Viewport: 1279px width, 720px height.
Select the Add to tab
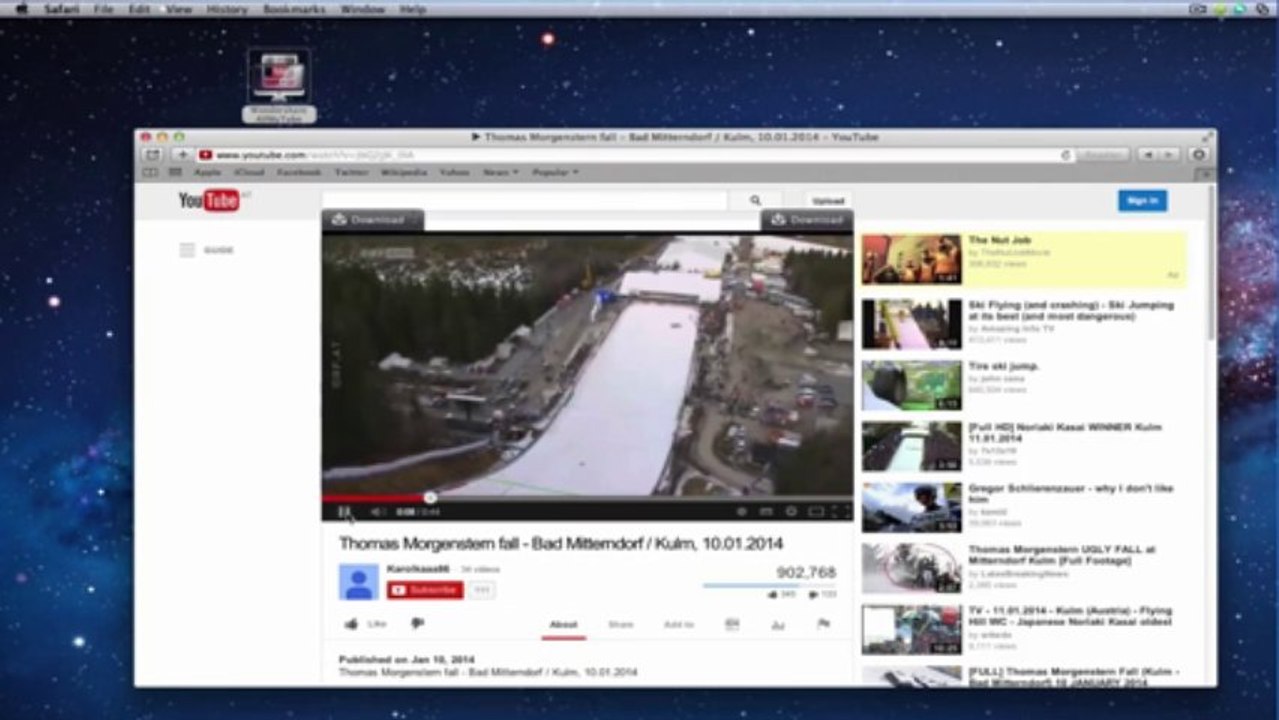coord(679,624)
